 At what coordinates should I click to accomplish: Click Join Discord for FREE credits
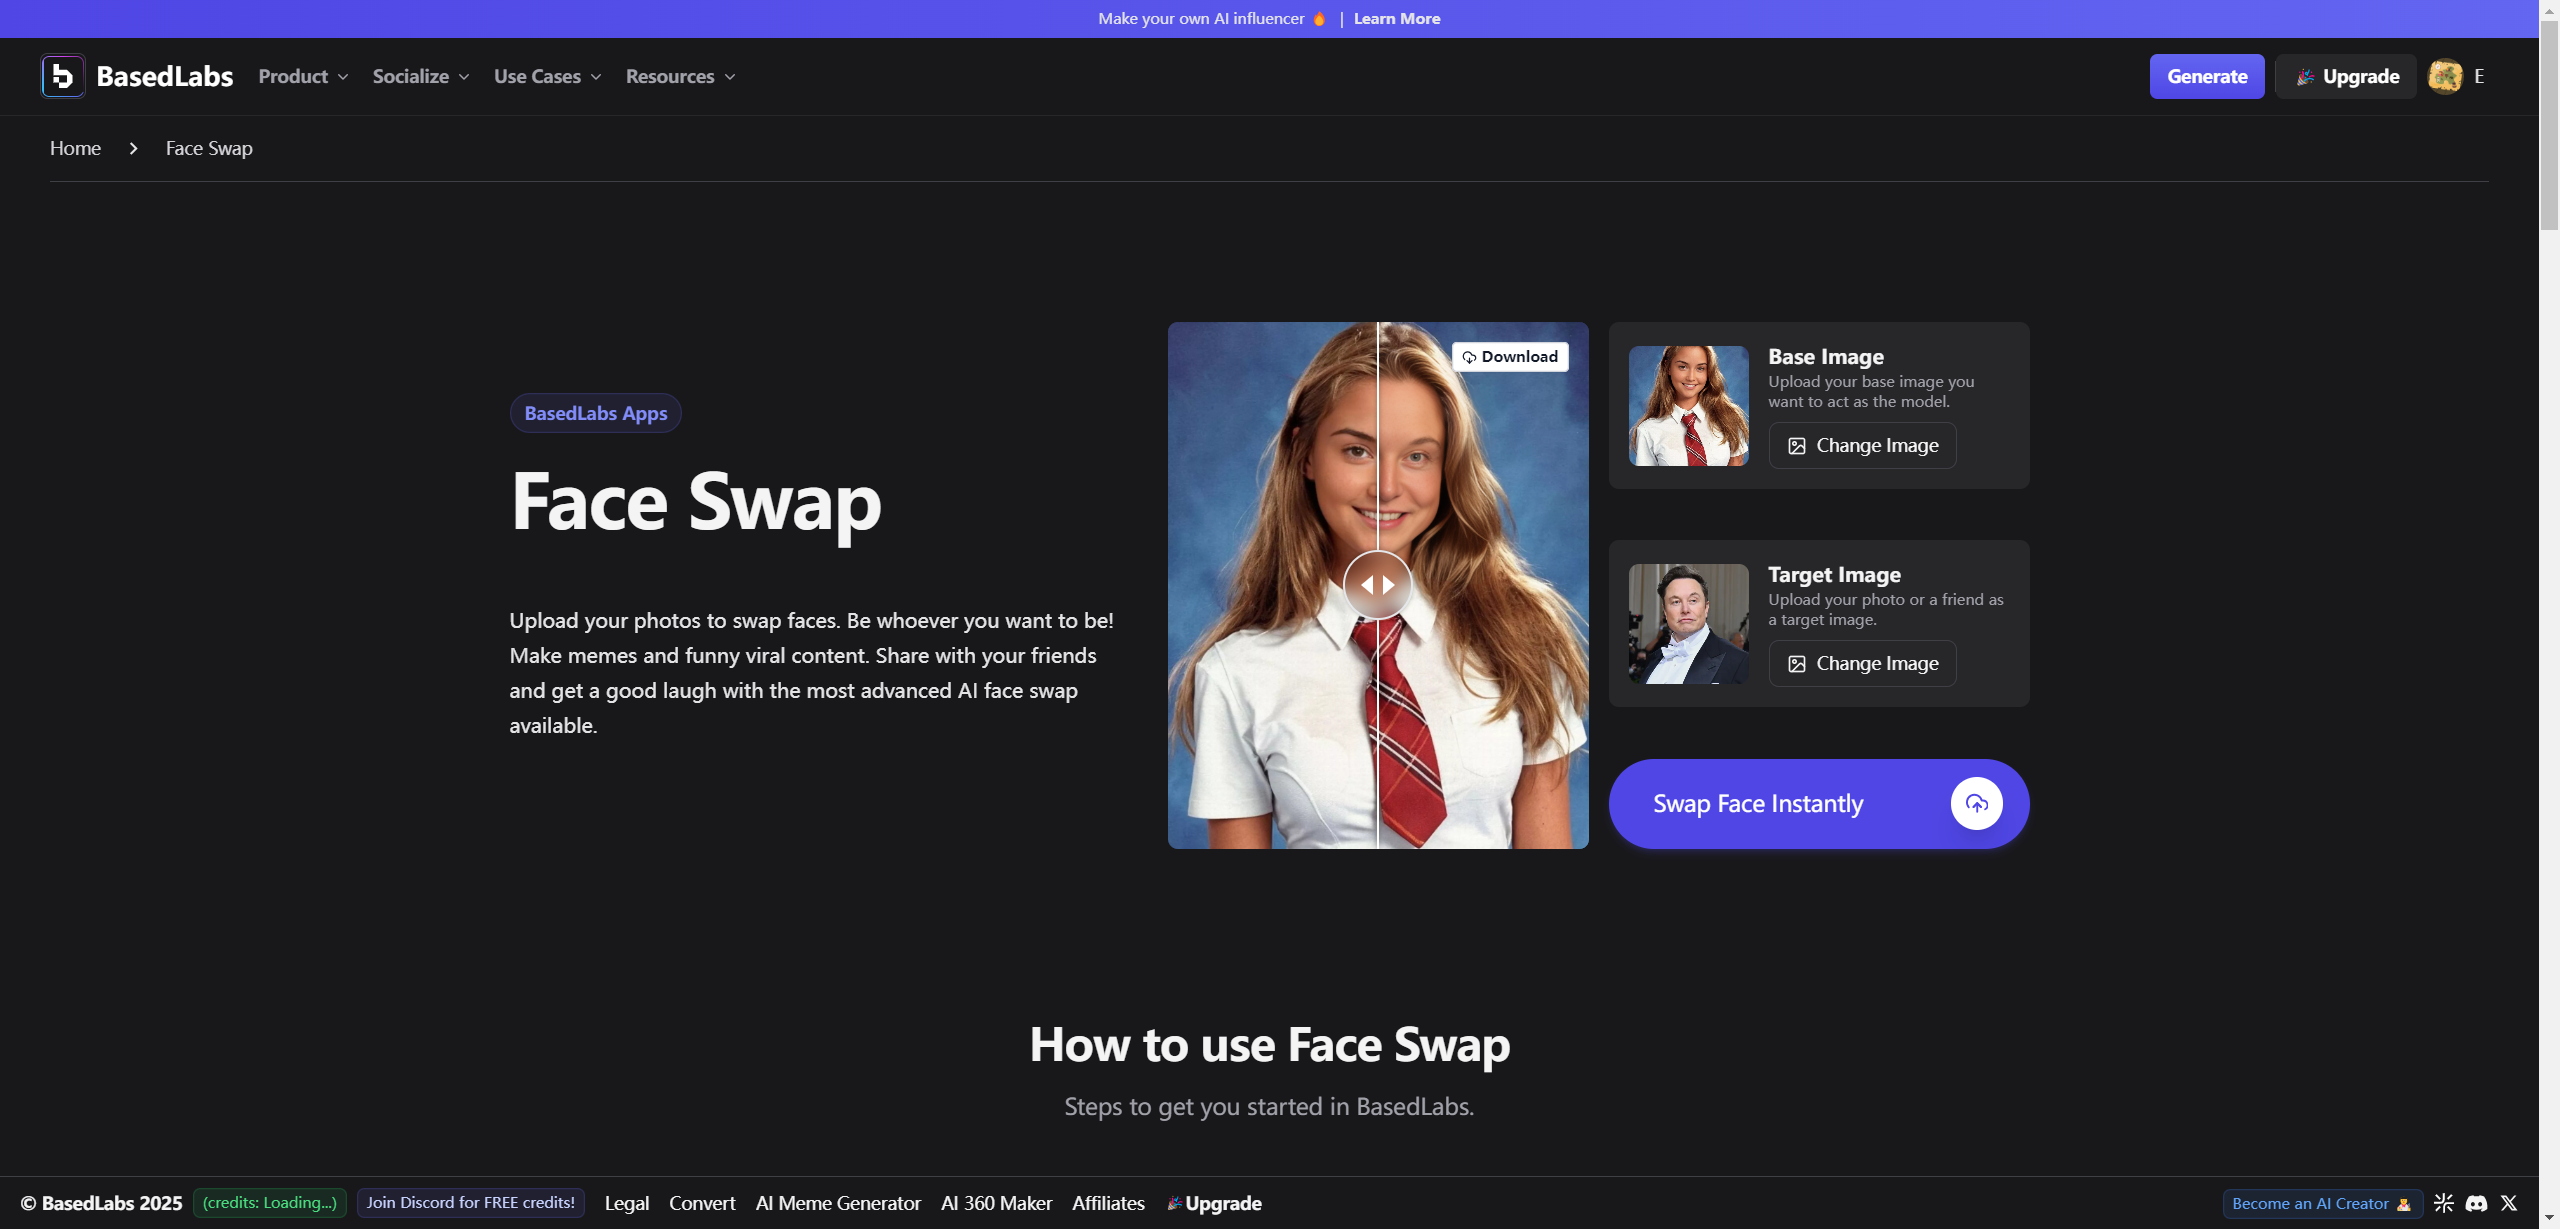coord(471,1203)
